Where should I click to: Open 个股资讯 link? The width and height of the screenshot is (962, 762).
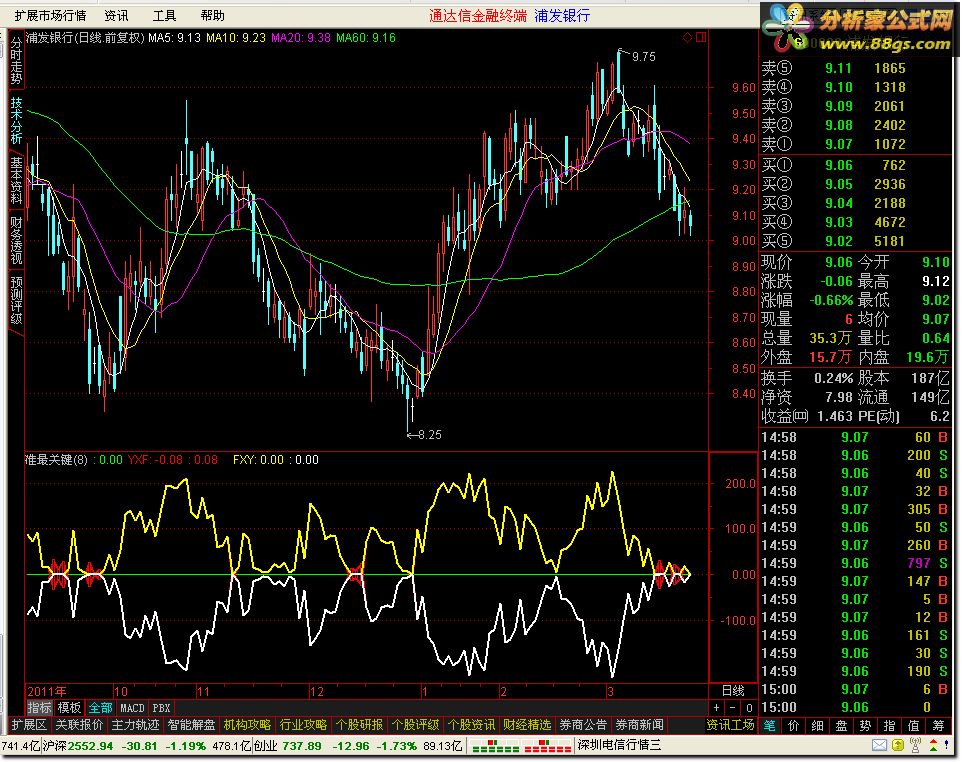click(x=471, y=725)
